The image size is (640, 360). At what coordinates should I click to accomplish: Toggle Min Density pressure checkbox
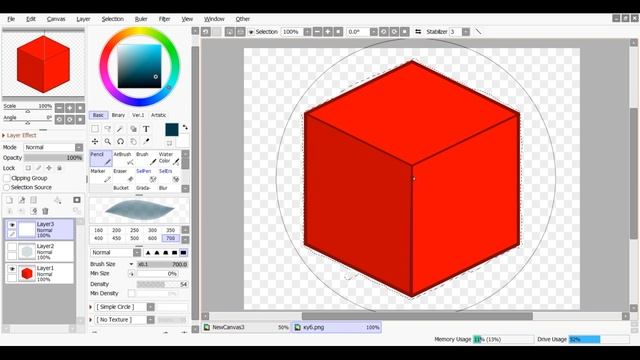click(131, 293)
